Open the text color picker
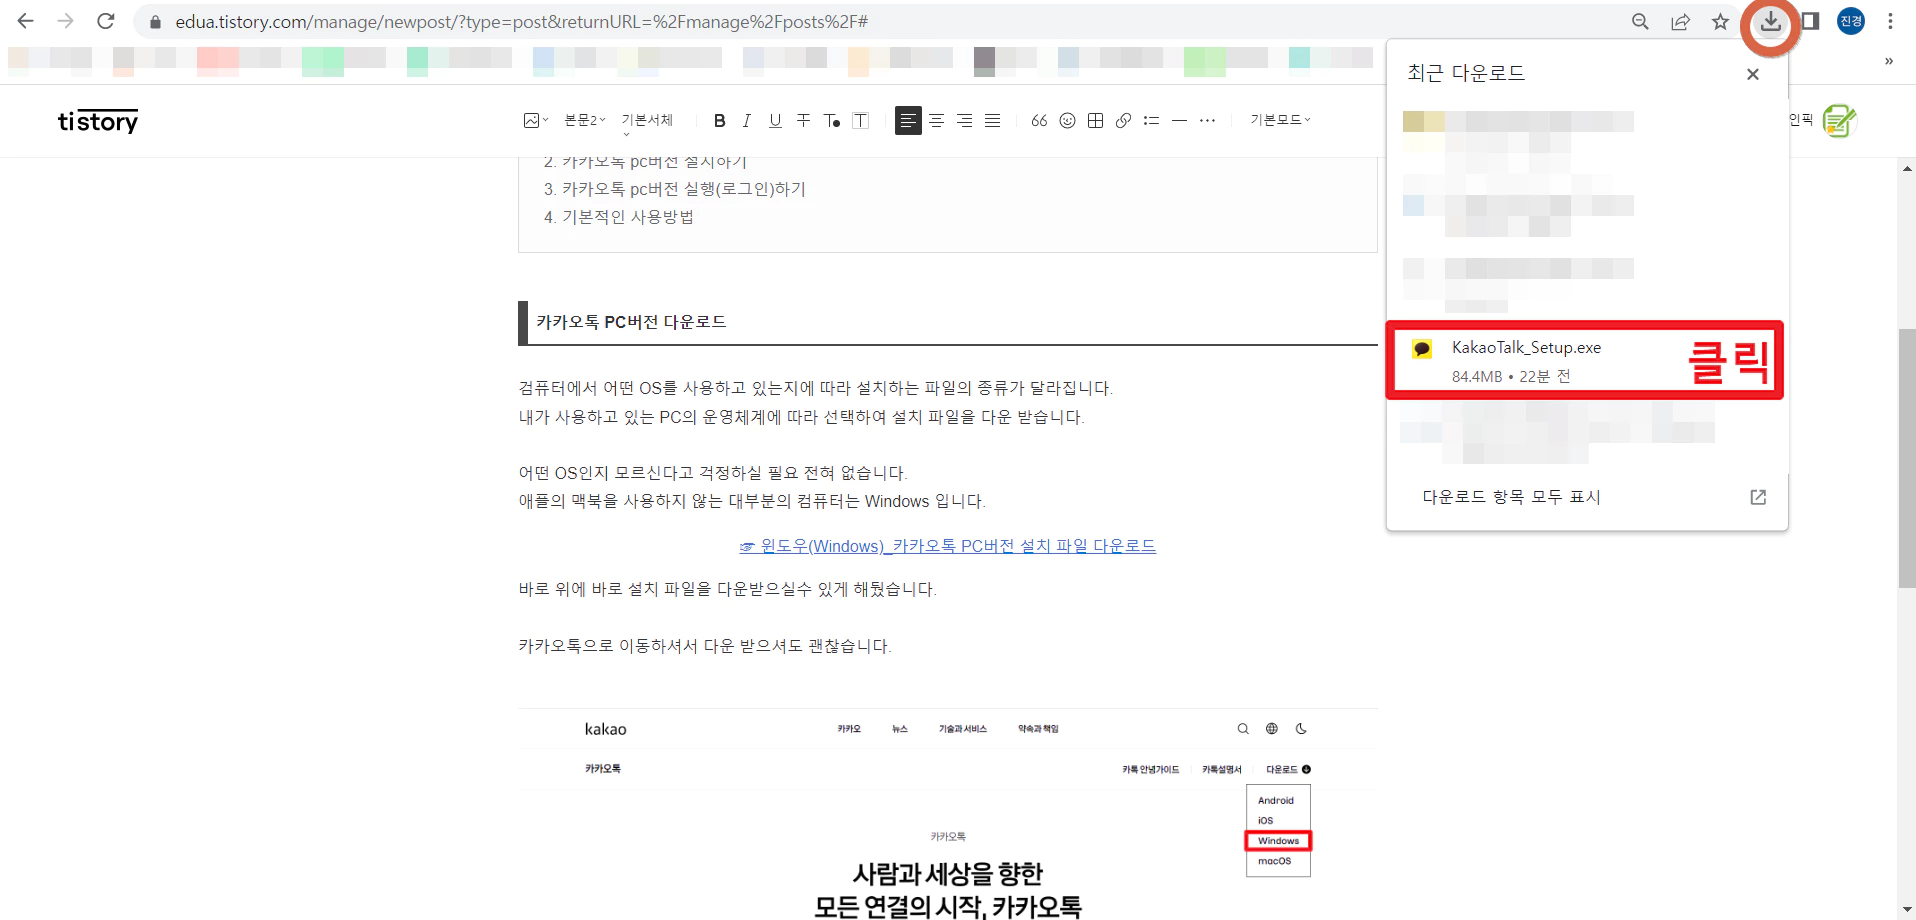The width and height of the screenshot is (1916, 920). coord(831,120)
